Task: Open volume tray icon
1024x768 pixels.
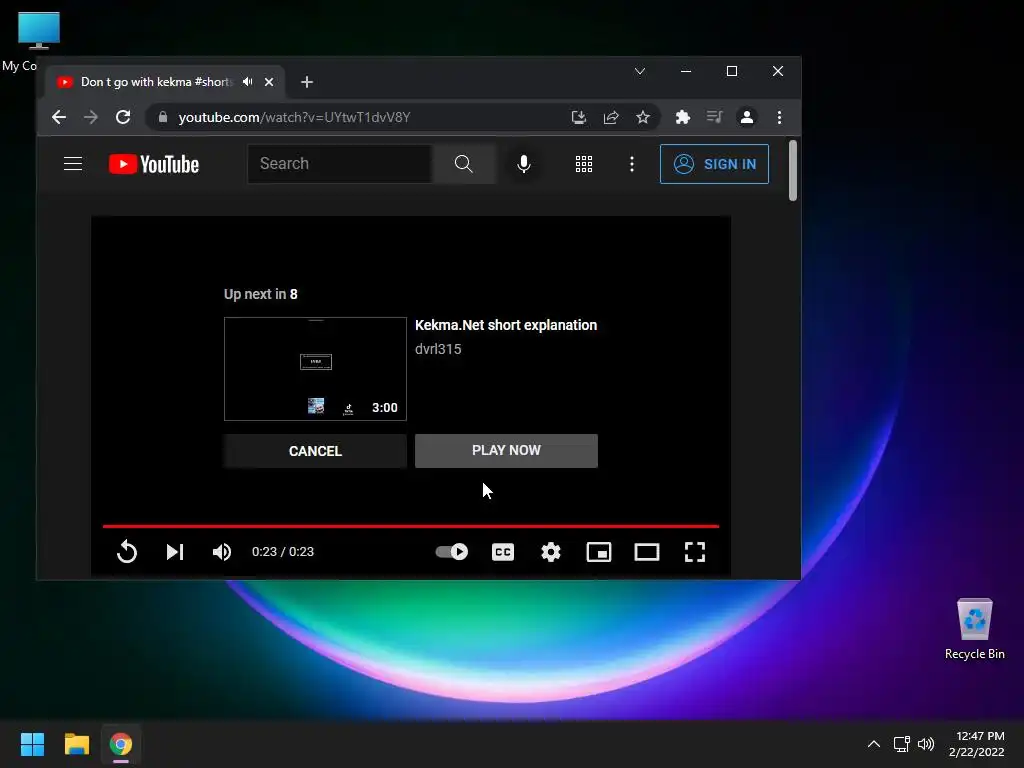Action: point(926,744)
